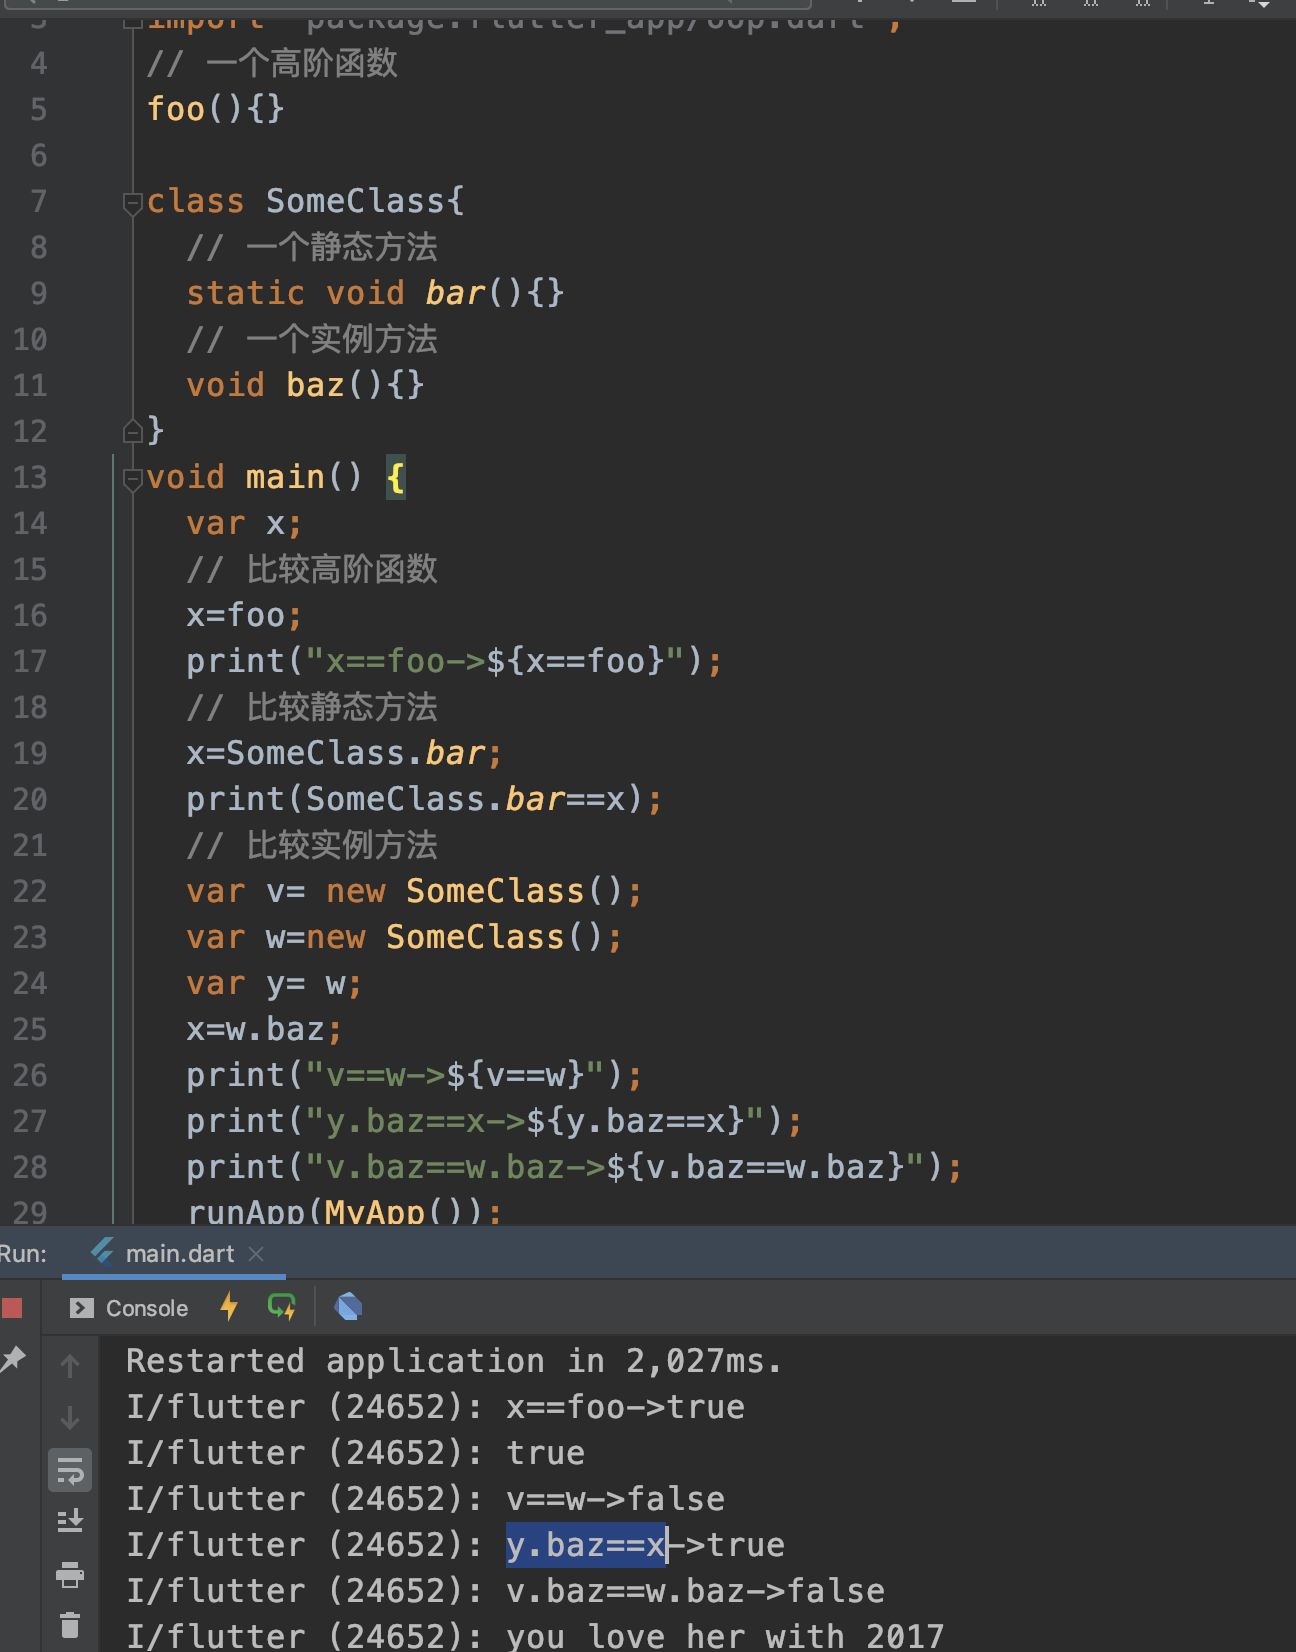Click the Flutter Hot Restart green icon
Screen dimensions: 1296x1652
(282, 1307)
